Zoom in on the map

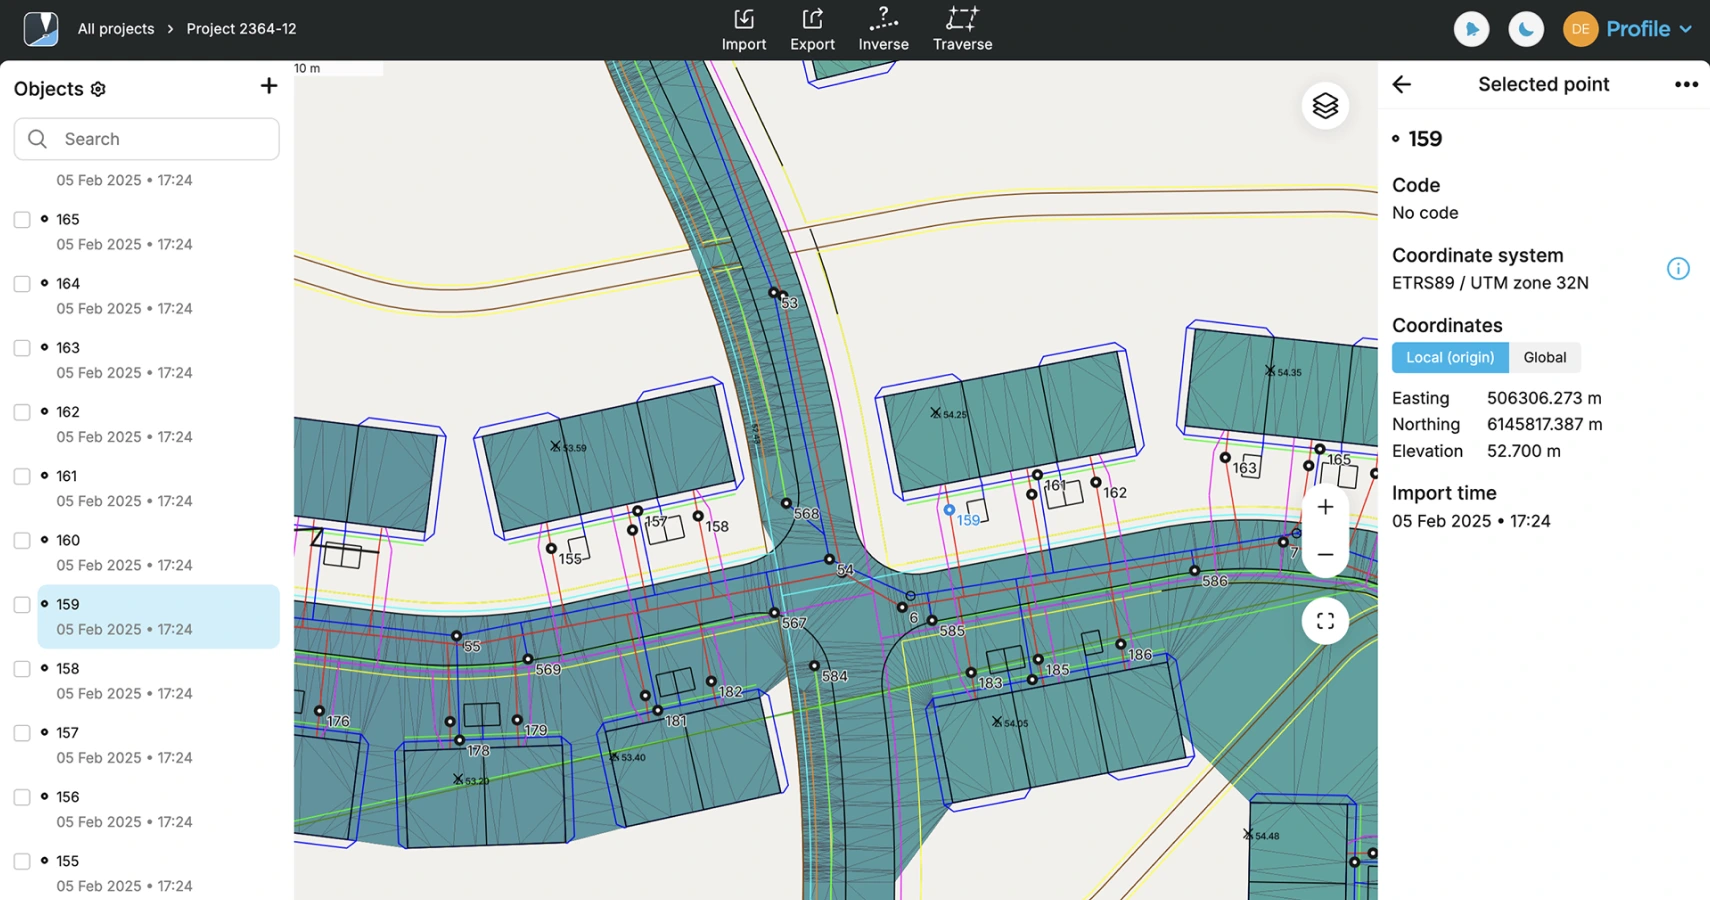pyautogui.click(x=1325, y=506)
